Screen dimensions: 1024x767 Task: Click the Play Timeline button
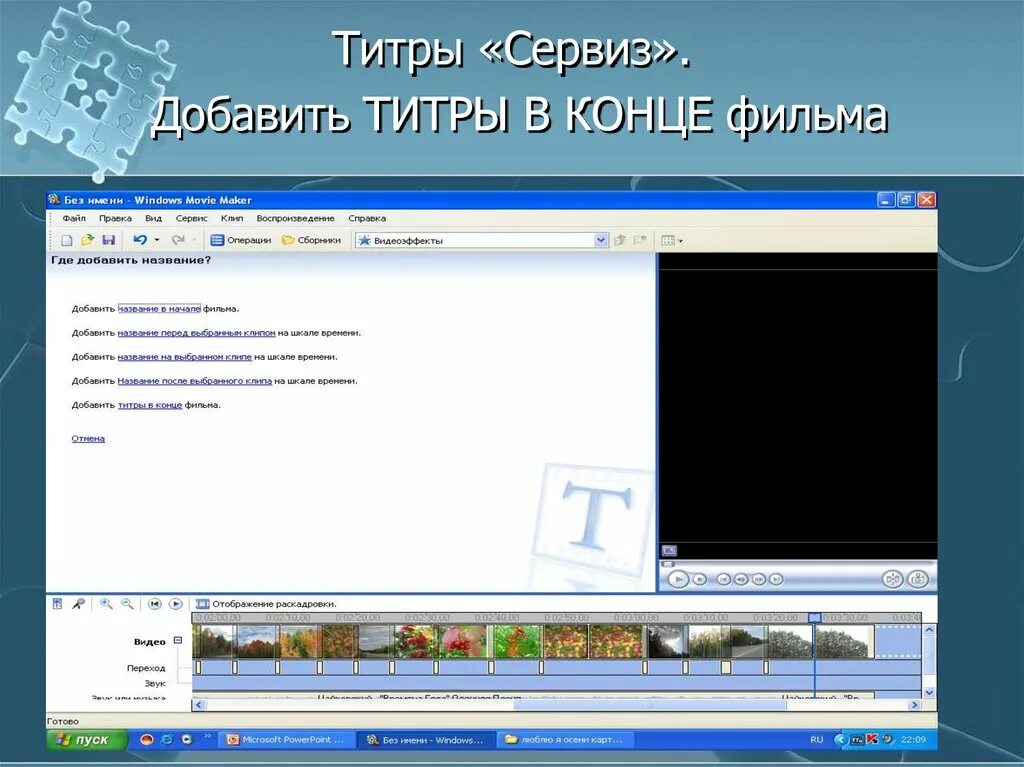(176, 604)
